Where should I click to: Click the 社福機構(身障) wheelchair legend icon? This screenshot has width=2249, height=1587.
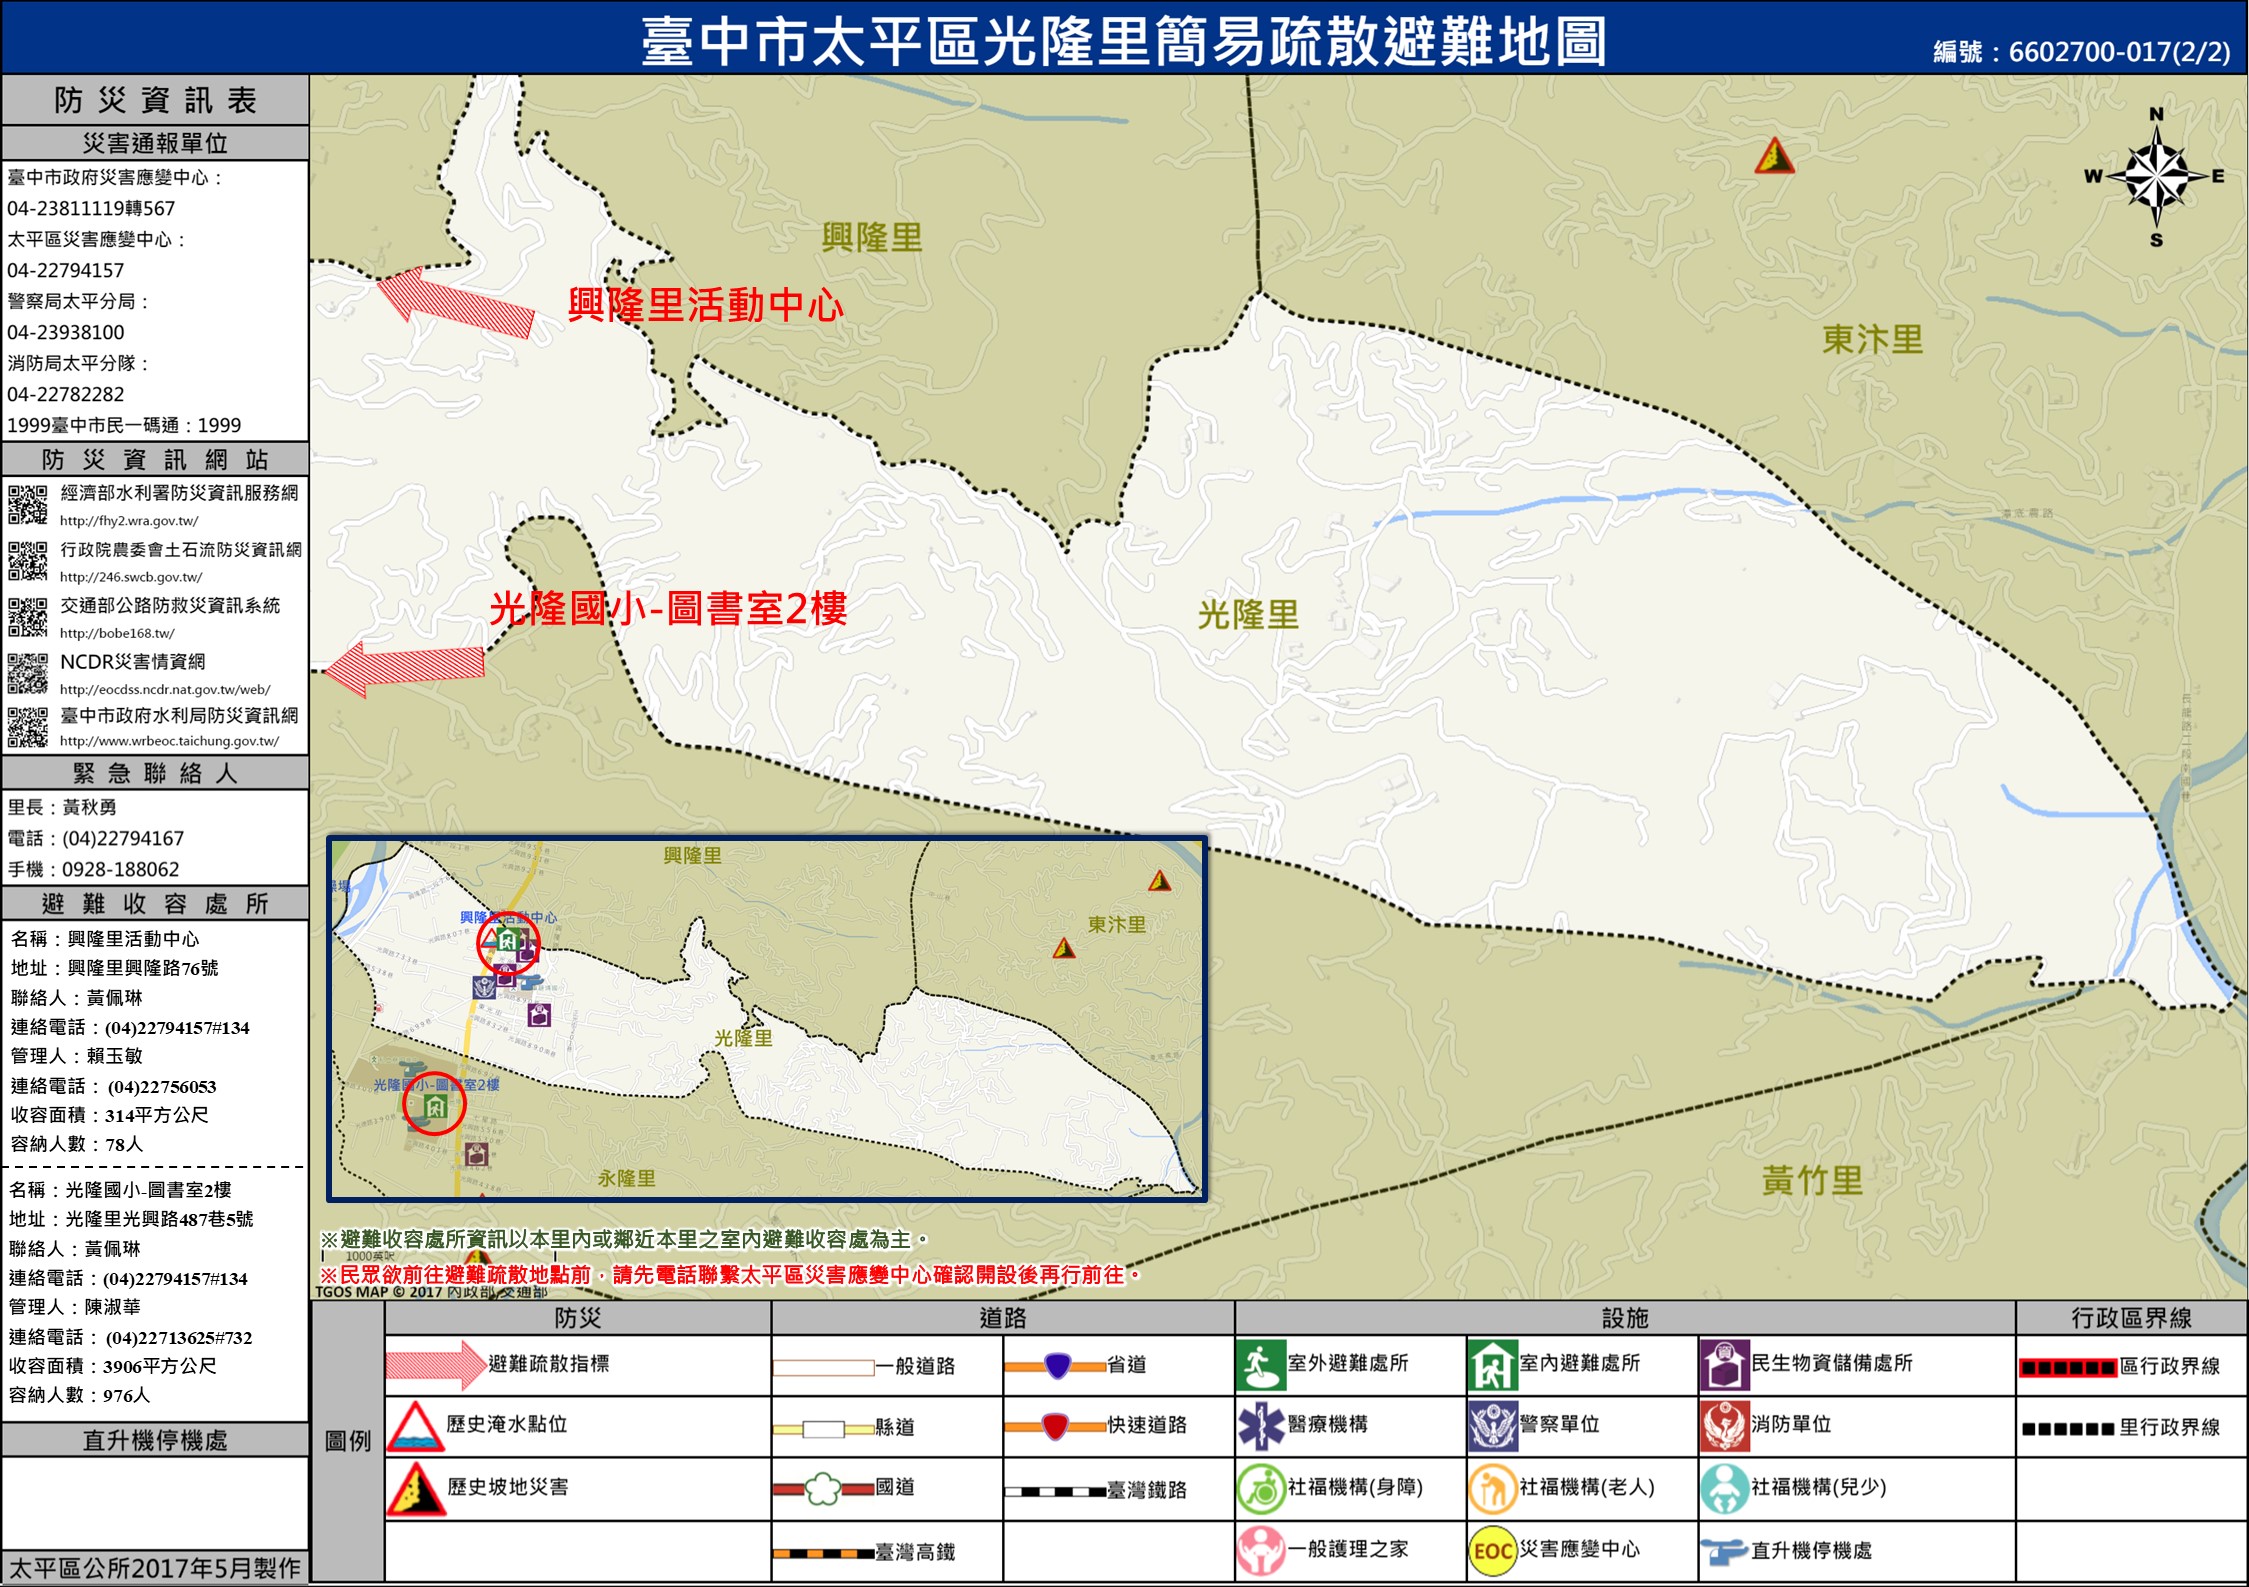1260,1489
